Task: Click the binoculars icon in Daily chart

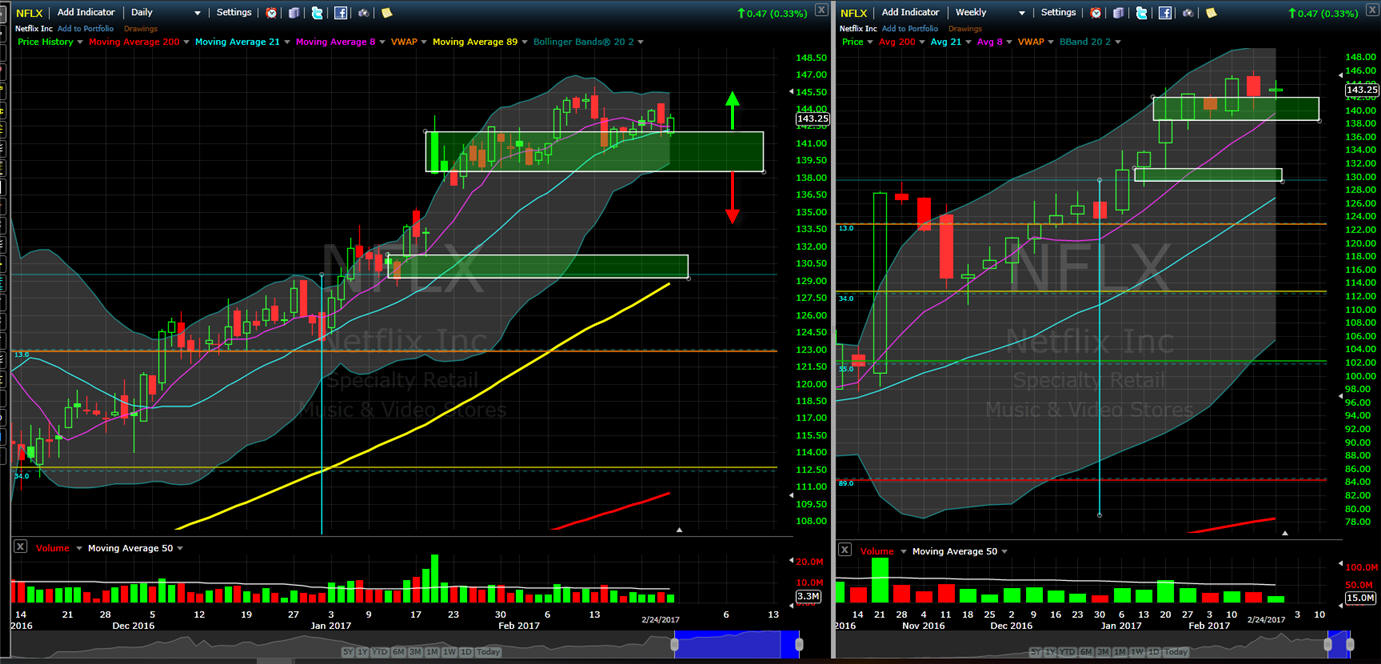Action: (x=363, y=13)
